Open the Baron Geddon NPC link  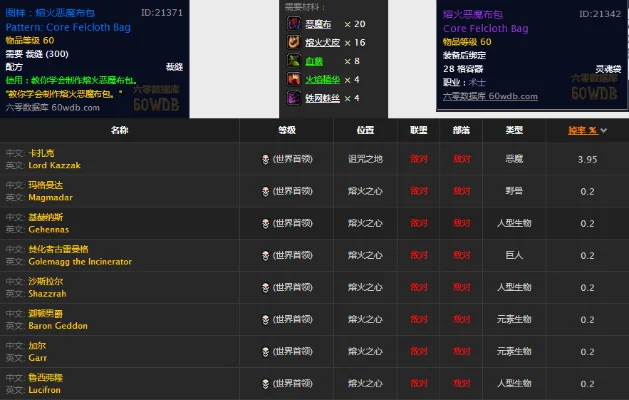pyautogui.click(x=58, y=326)
